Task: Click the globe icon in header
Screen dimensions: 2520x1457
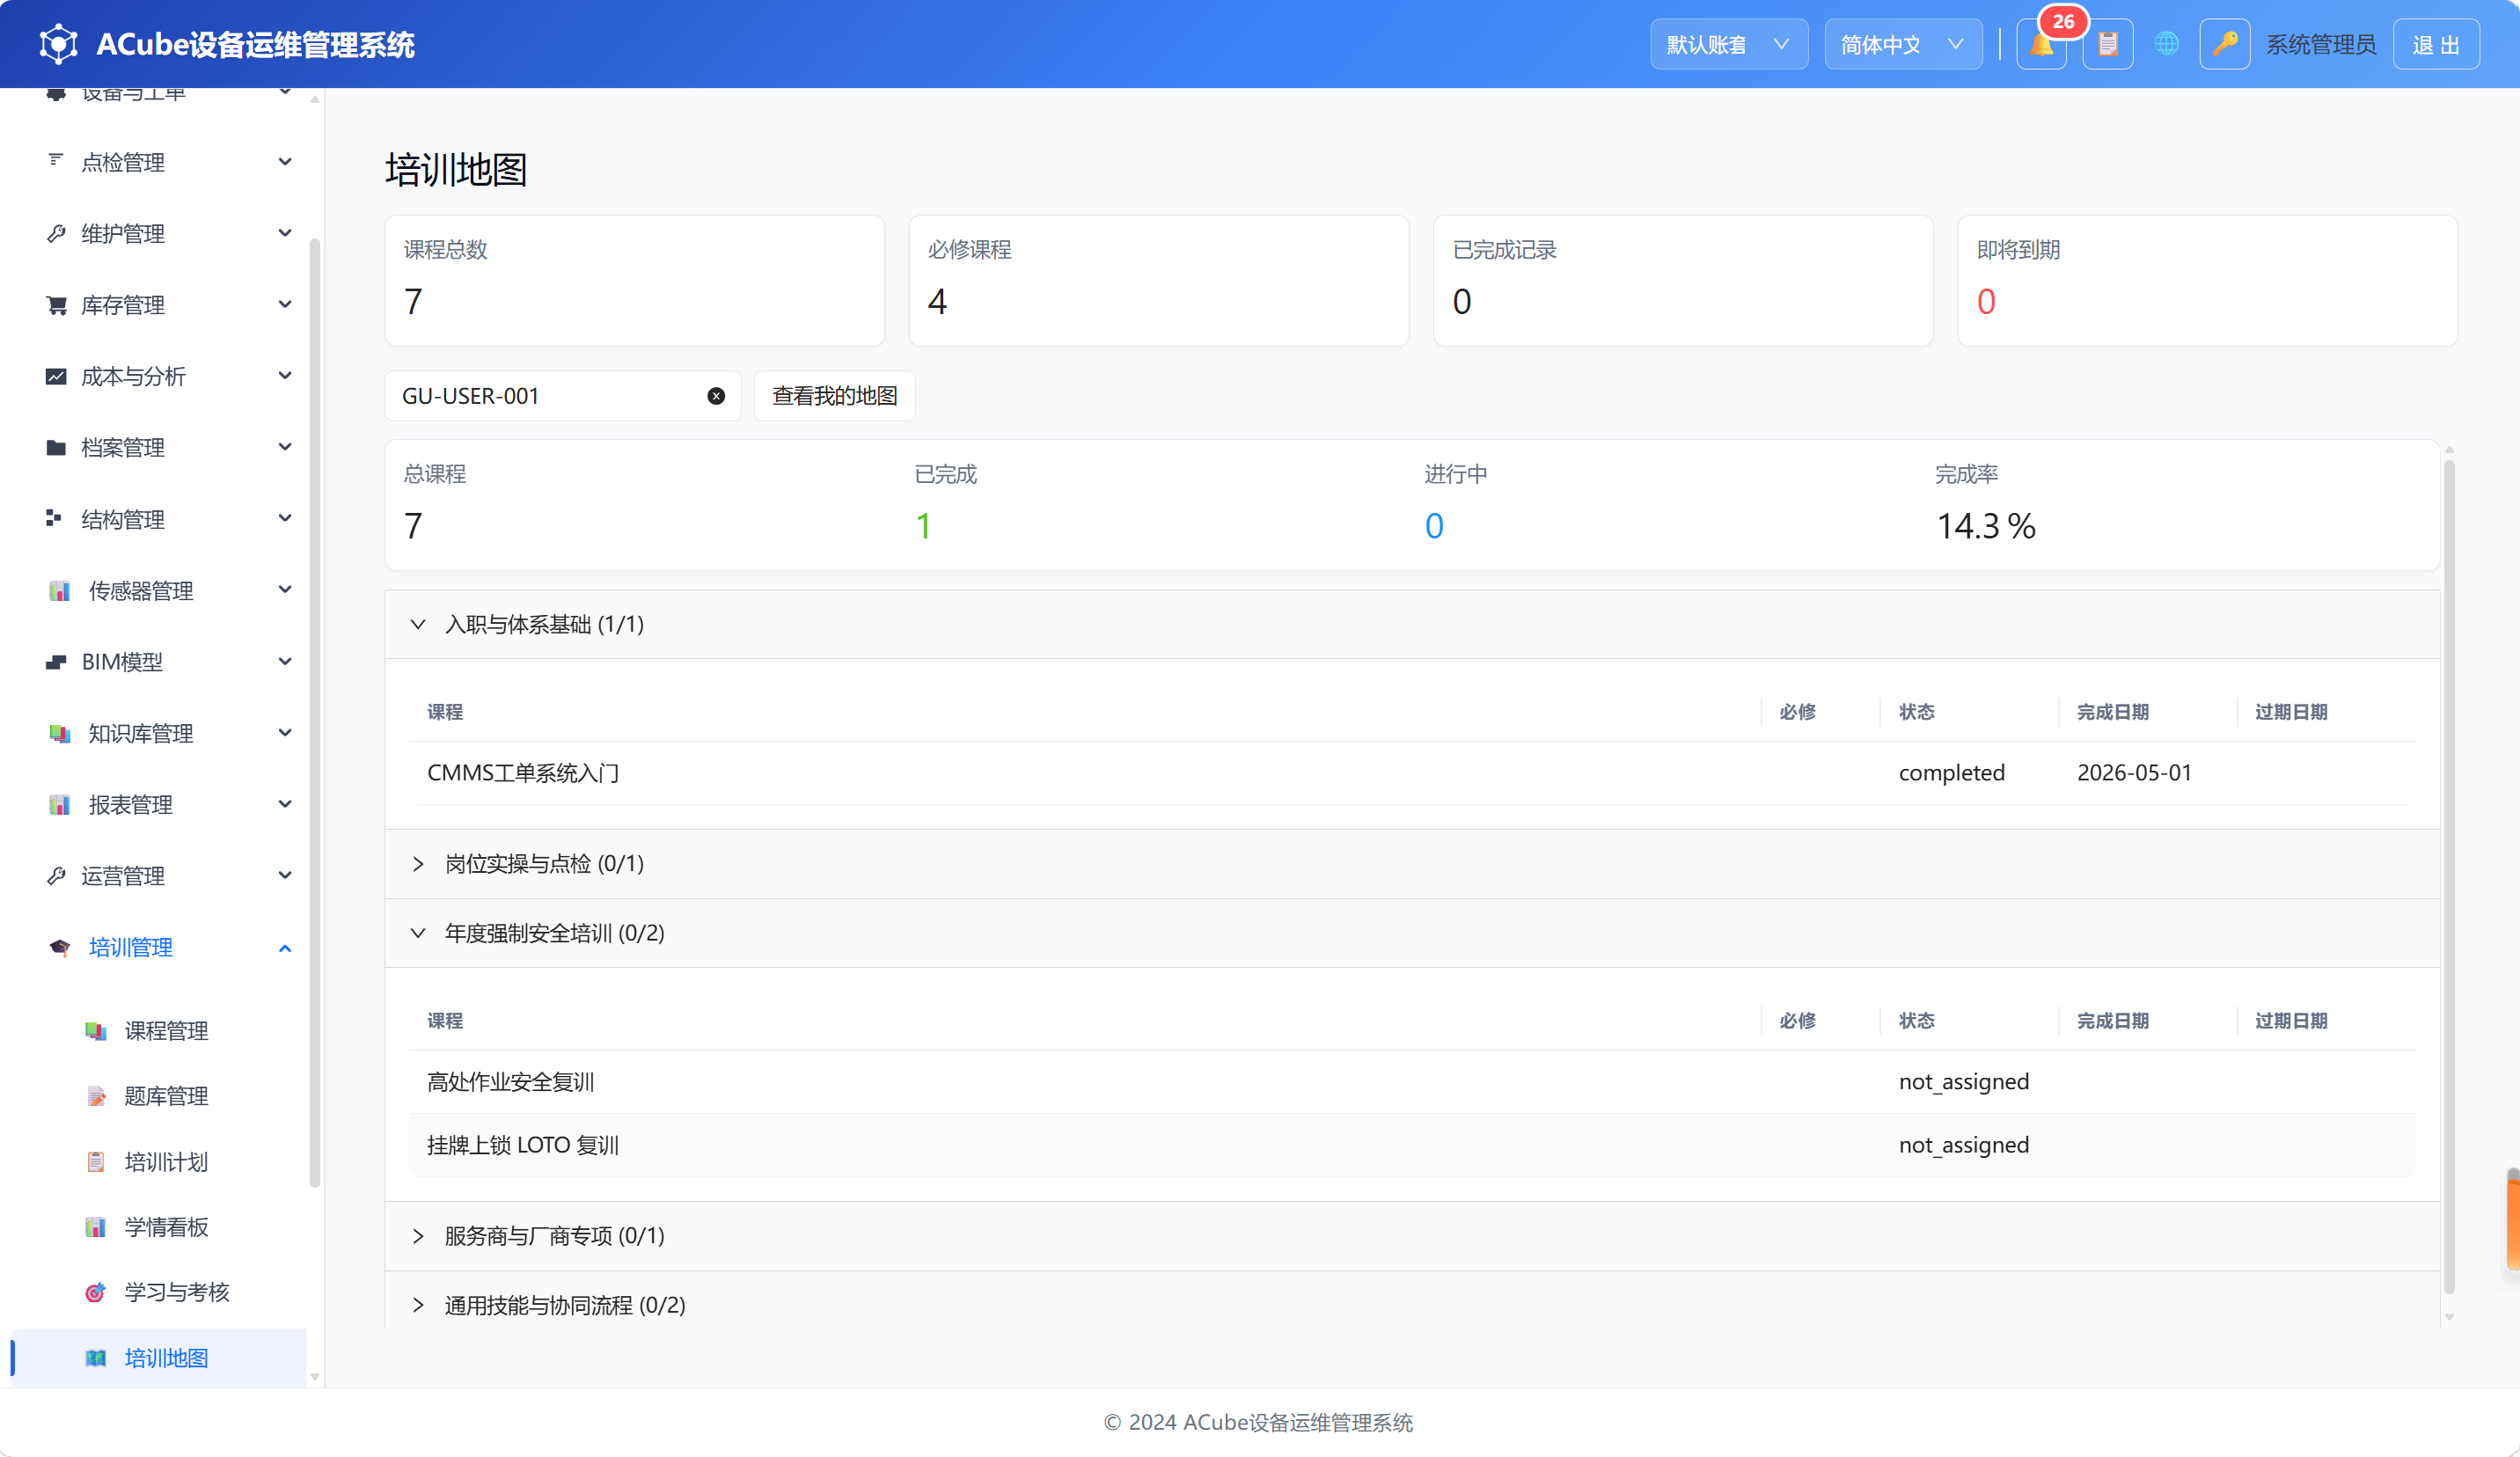Action: pos(2166,45)
